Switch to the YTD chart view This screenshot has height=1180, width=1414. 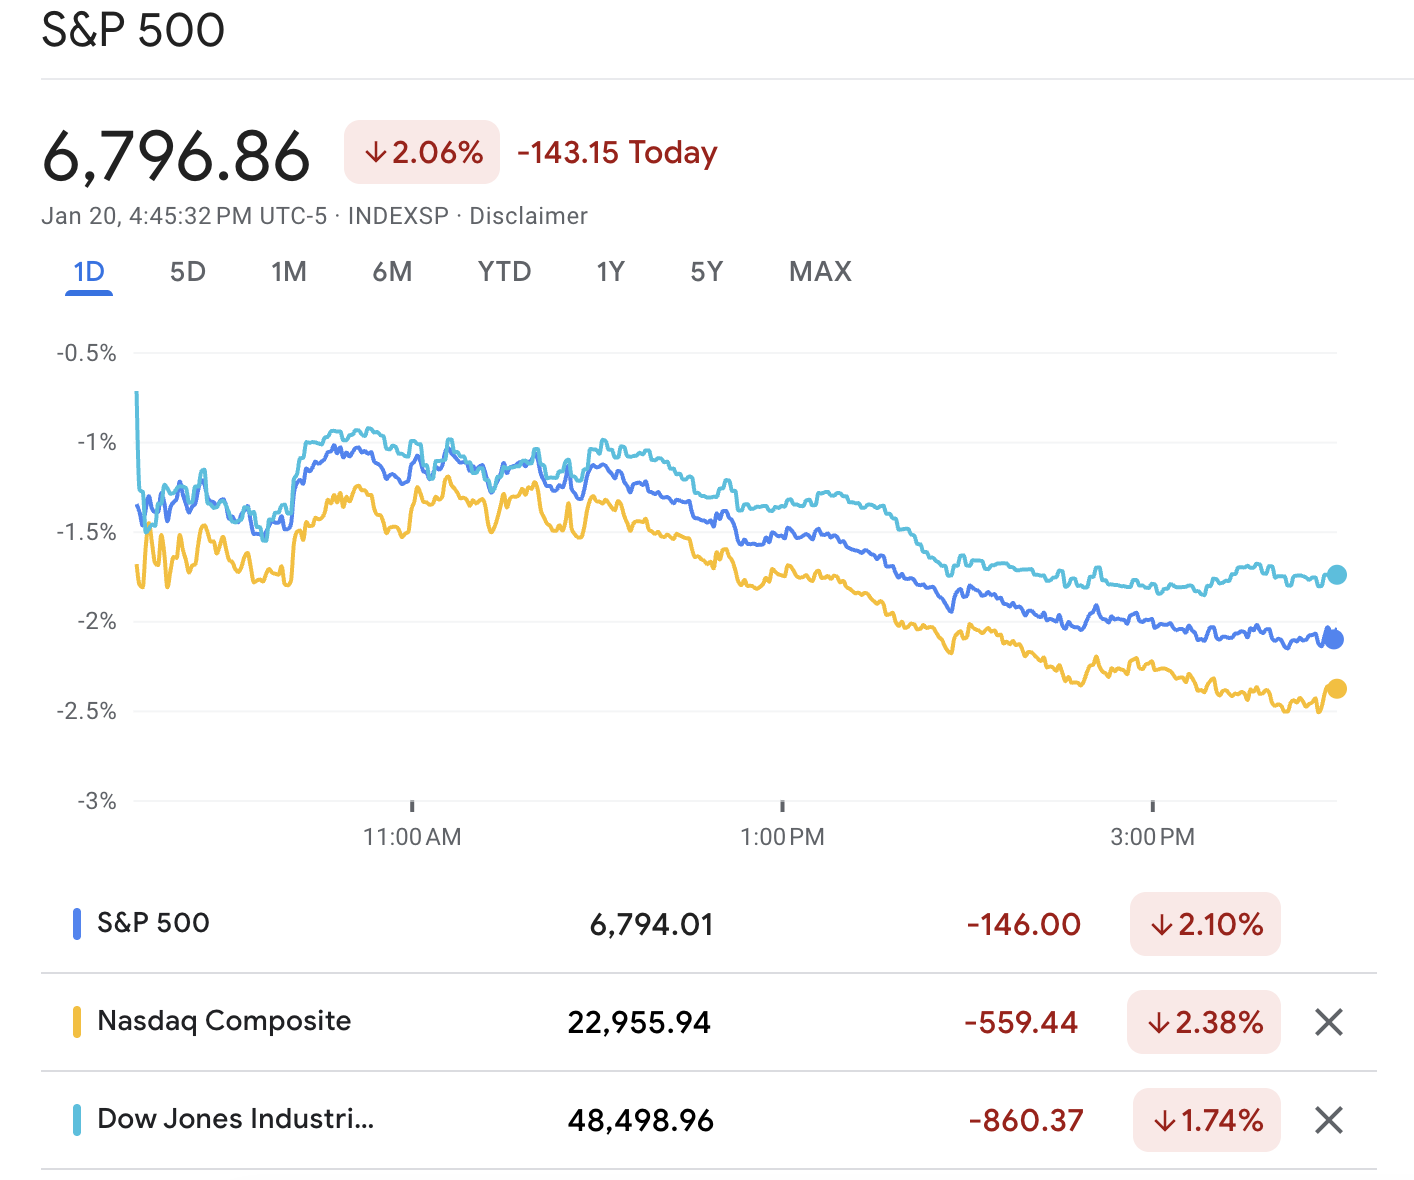(x=503, y=271)
